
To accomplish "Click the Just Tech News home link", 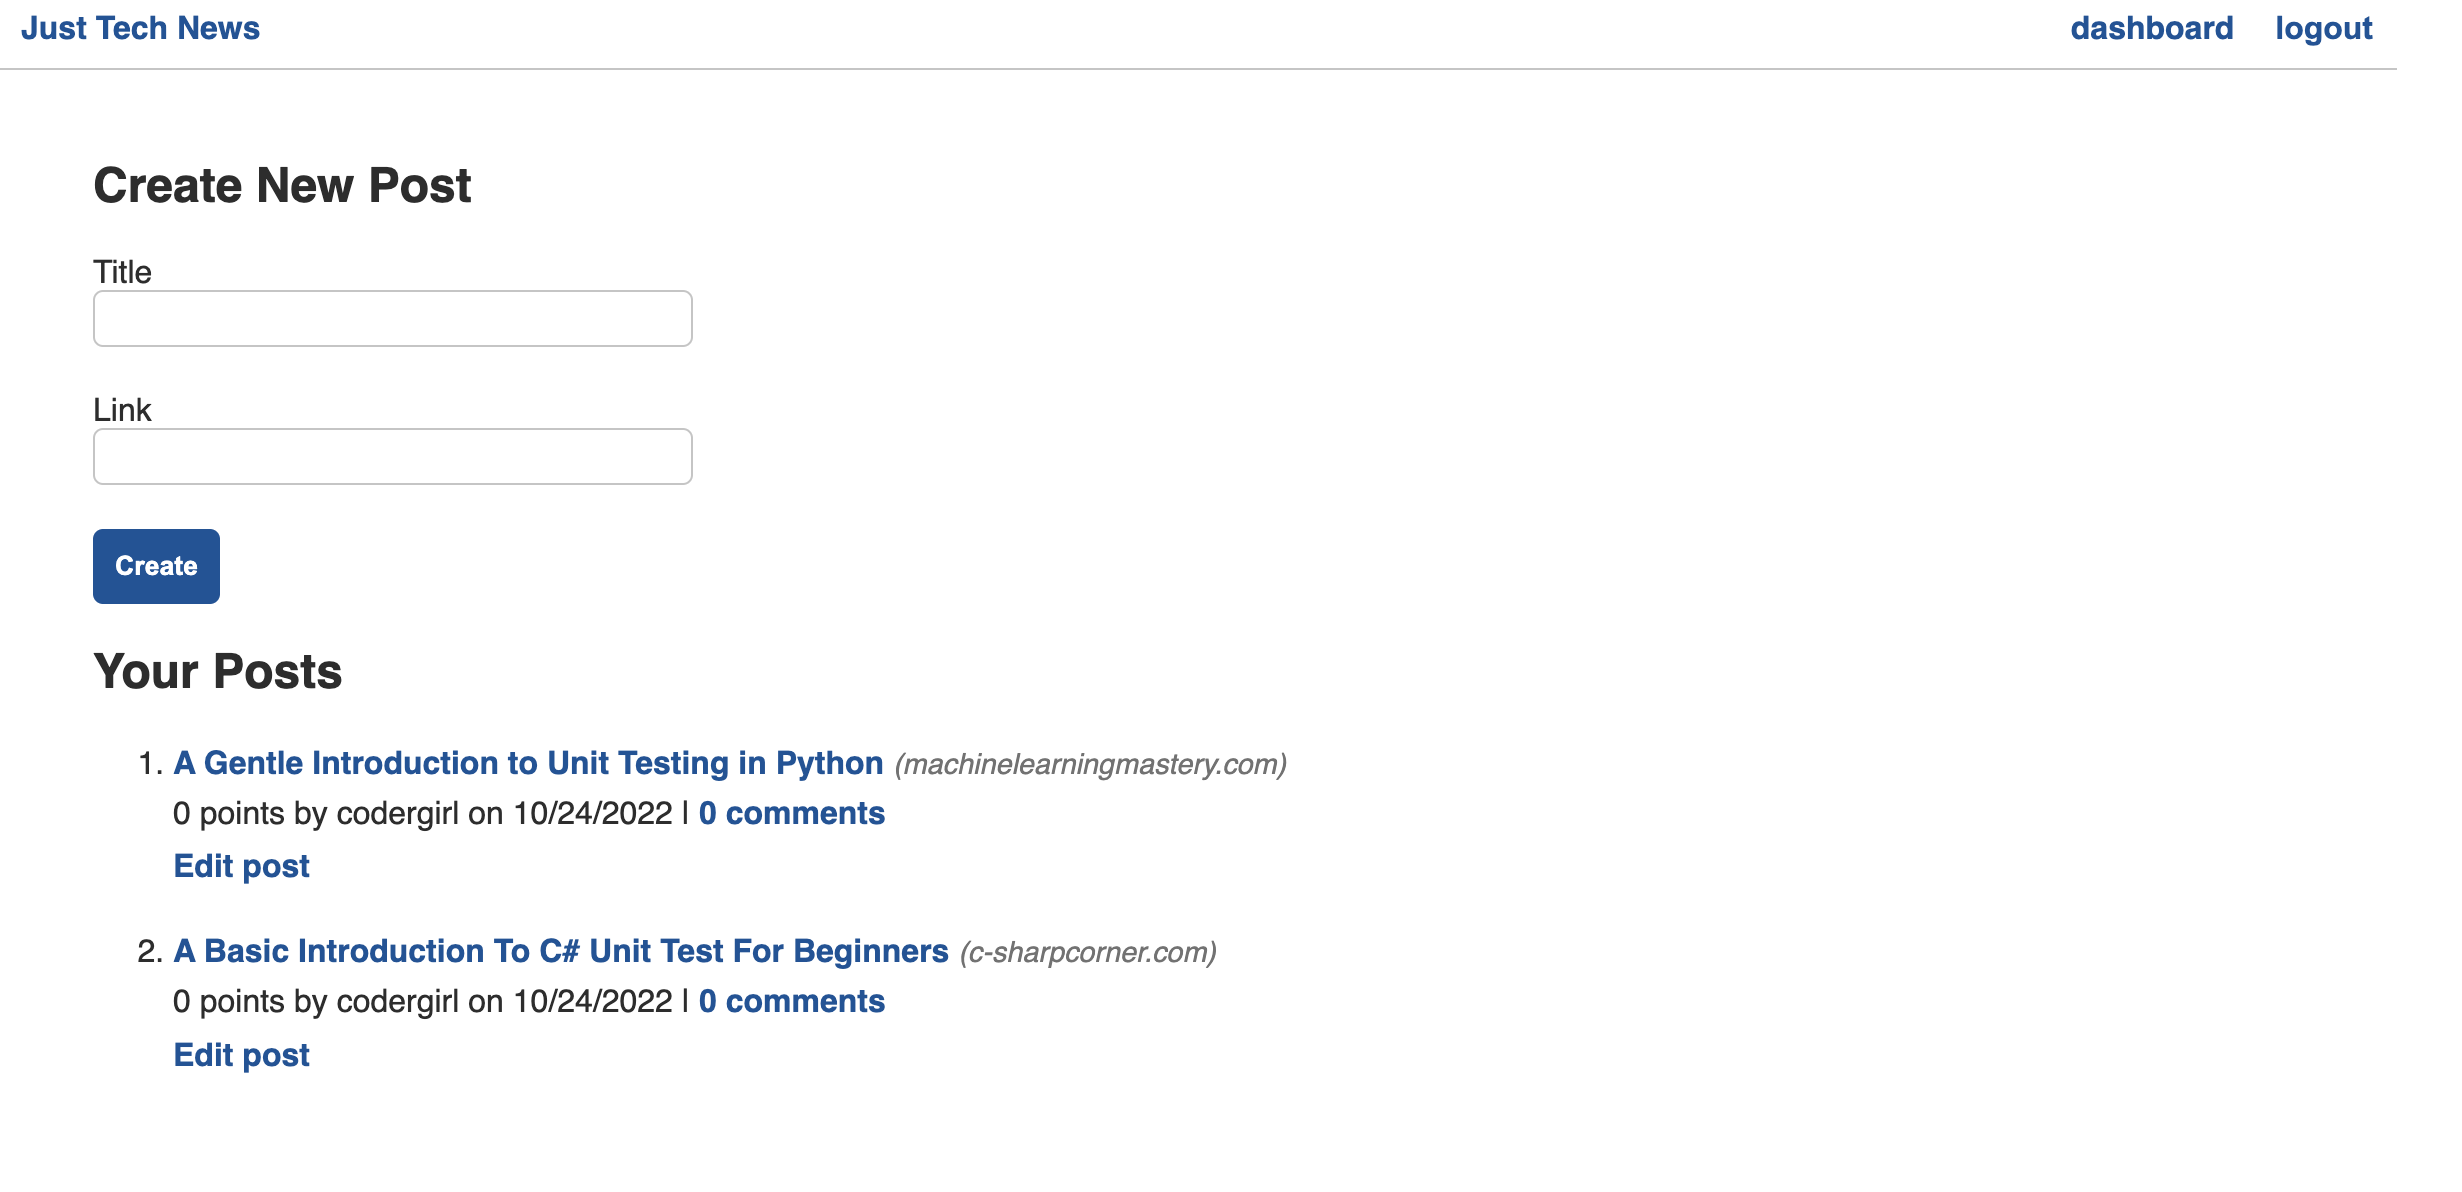I will tap(140, 27).
